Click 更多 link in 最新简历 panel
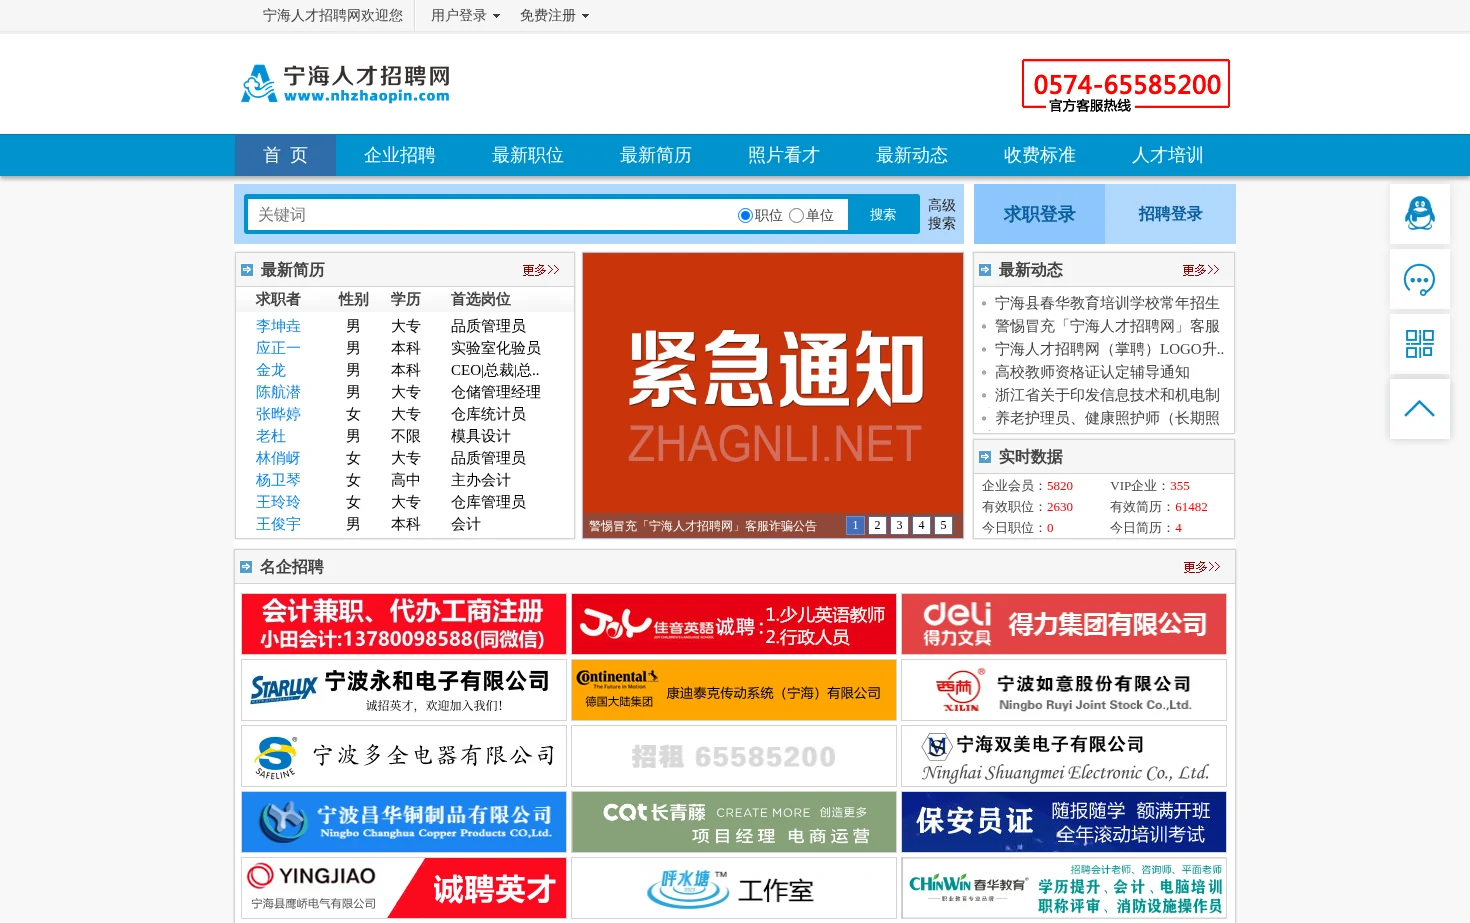This screenshot has width=1470, height=923. (541, 270)
